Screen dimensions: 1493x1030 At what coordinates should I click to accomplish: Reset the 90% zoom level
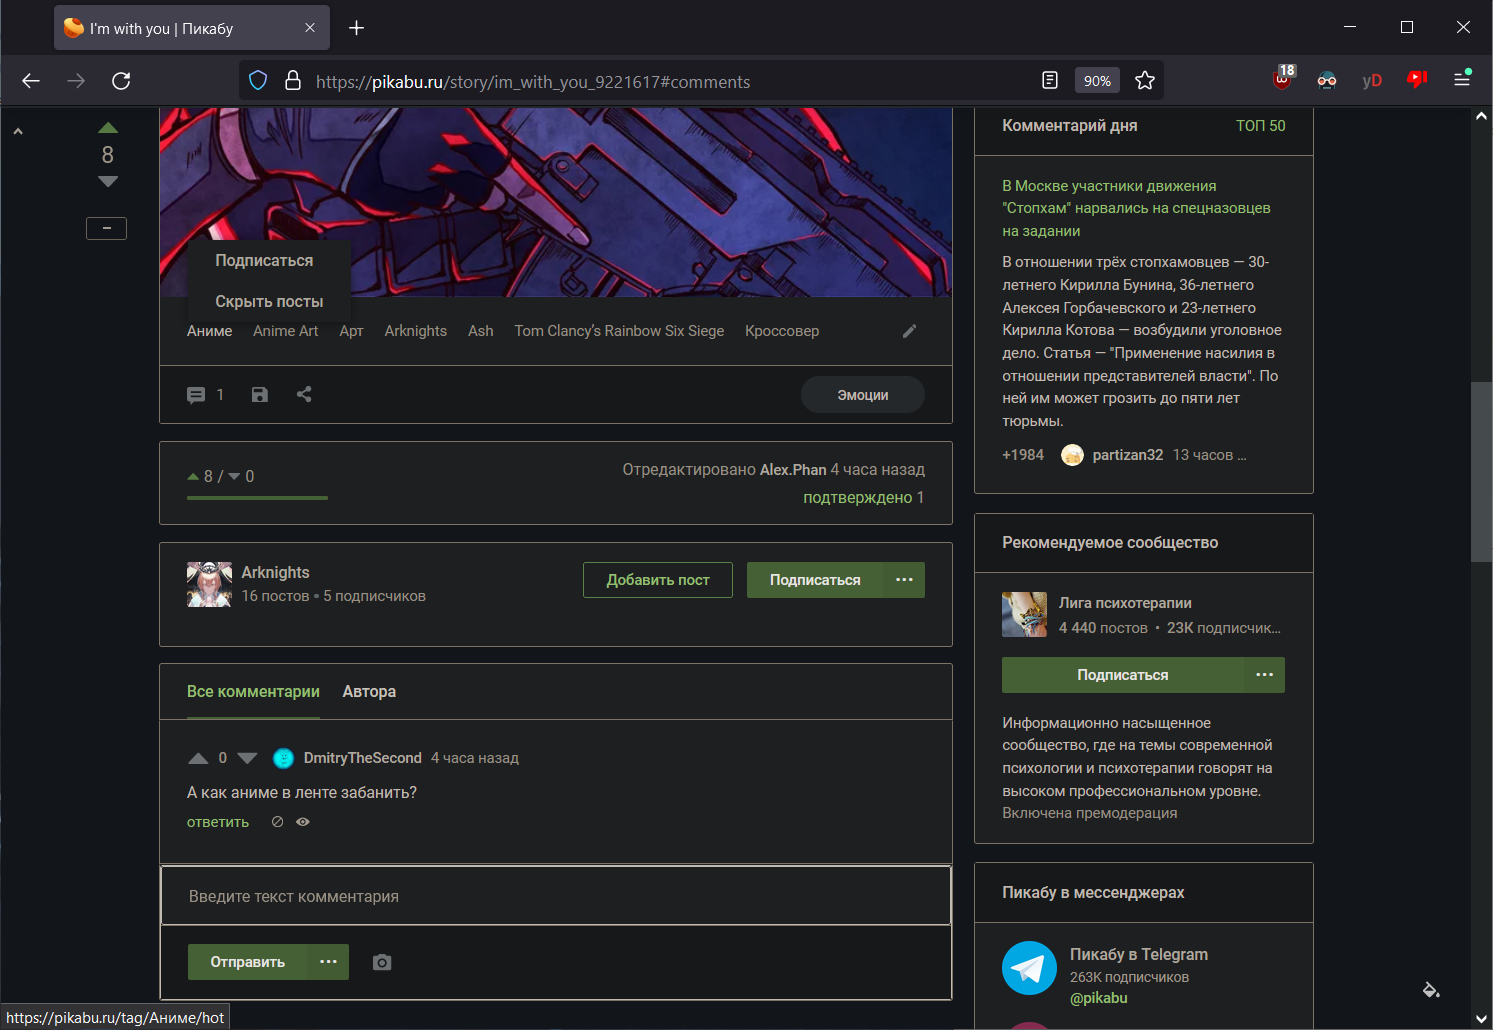click(x=1097, y=81)
